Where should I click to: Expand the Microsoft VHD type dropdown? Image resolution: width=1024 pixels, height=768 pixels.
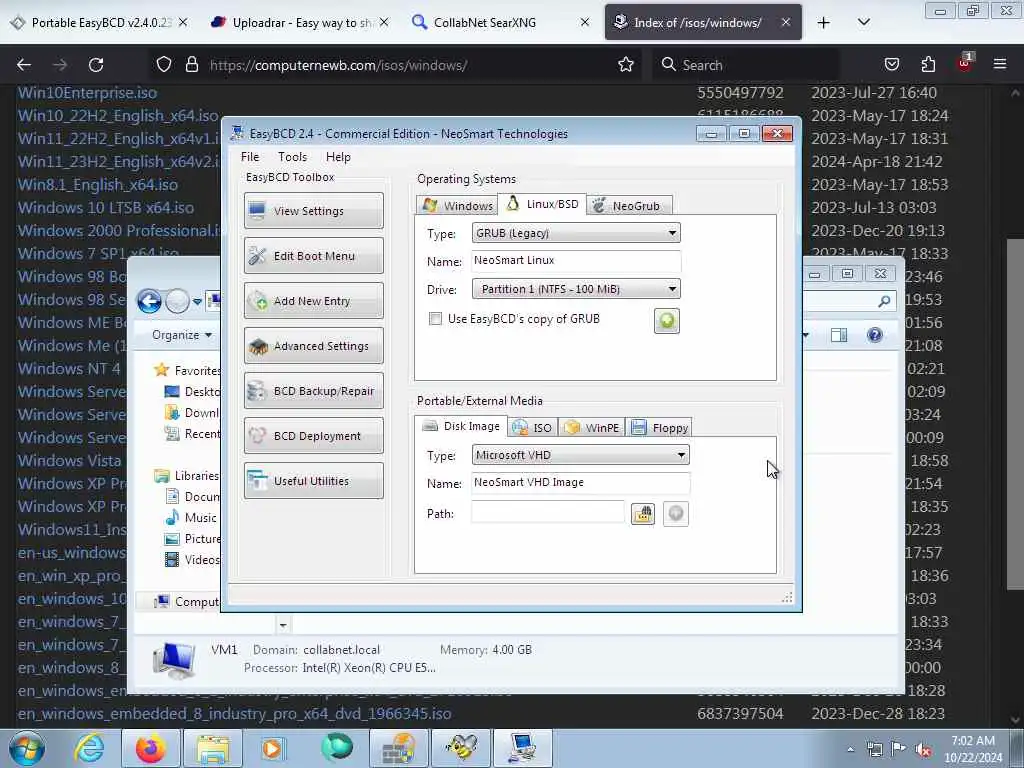[x=581, y=455]
